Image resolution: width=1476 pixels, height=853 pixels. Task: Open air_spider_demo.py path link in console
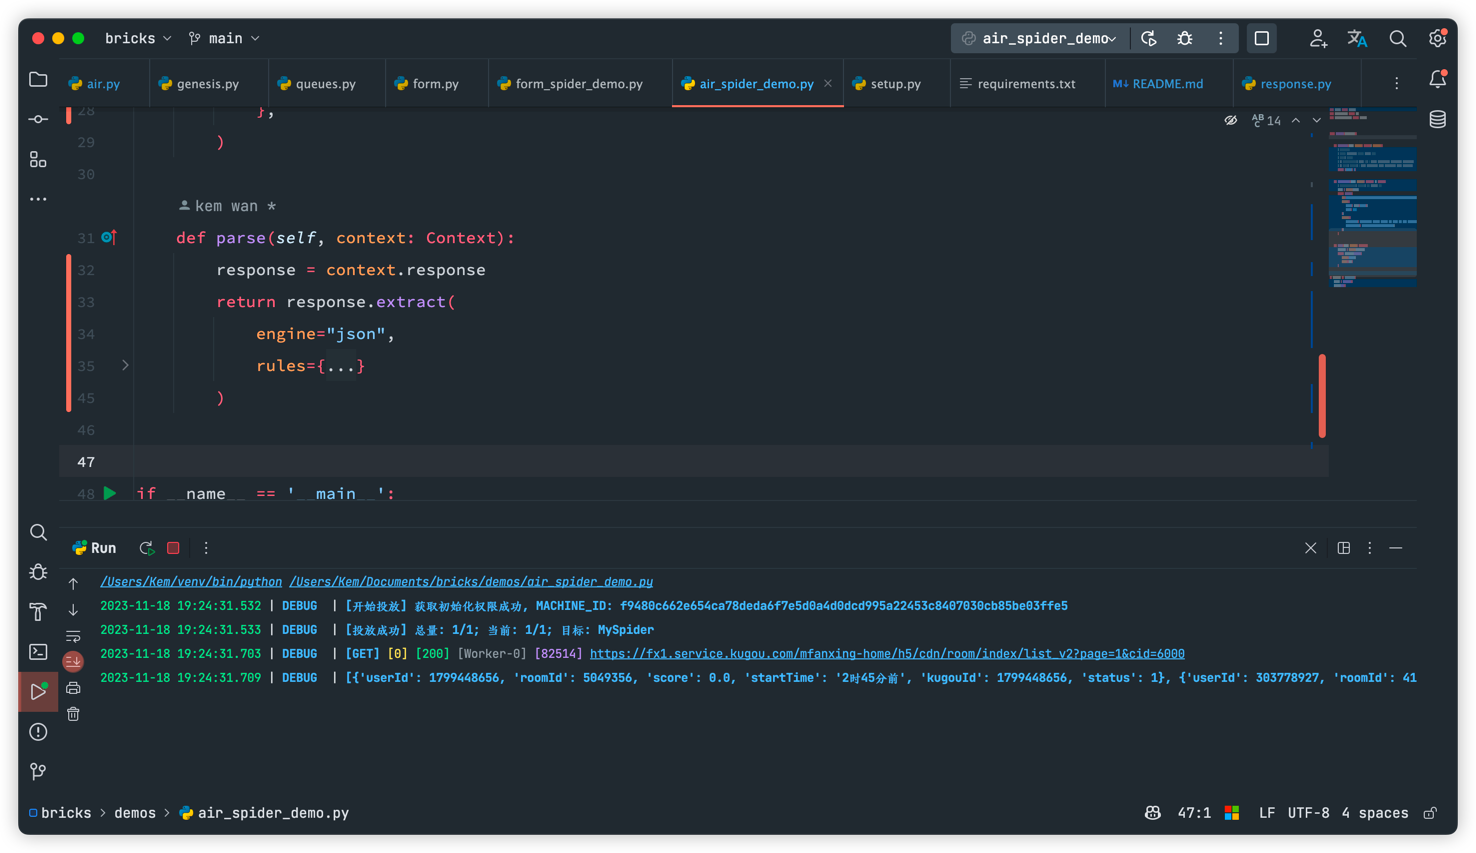tap(471, 582)
